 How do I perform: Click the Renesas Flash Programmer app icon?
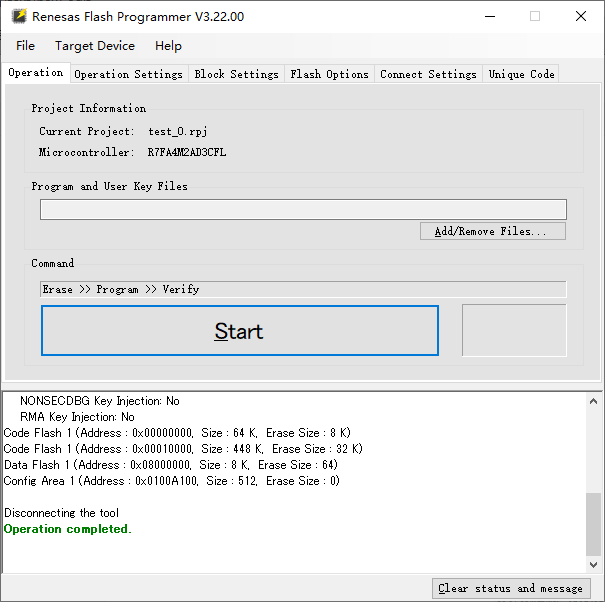pos(19,16)
